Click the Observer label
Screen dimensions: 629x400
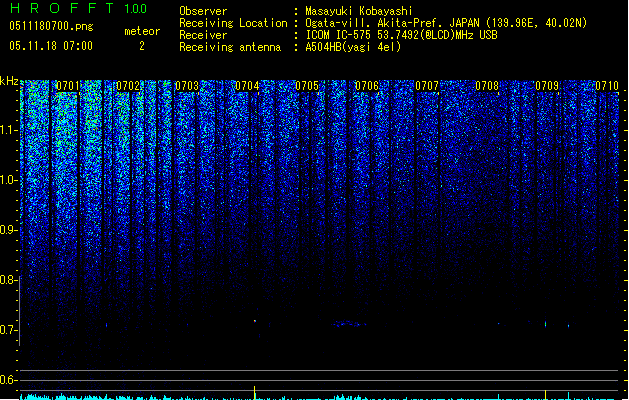[x=203, y=11]
